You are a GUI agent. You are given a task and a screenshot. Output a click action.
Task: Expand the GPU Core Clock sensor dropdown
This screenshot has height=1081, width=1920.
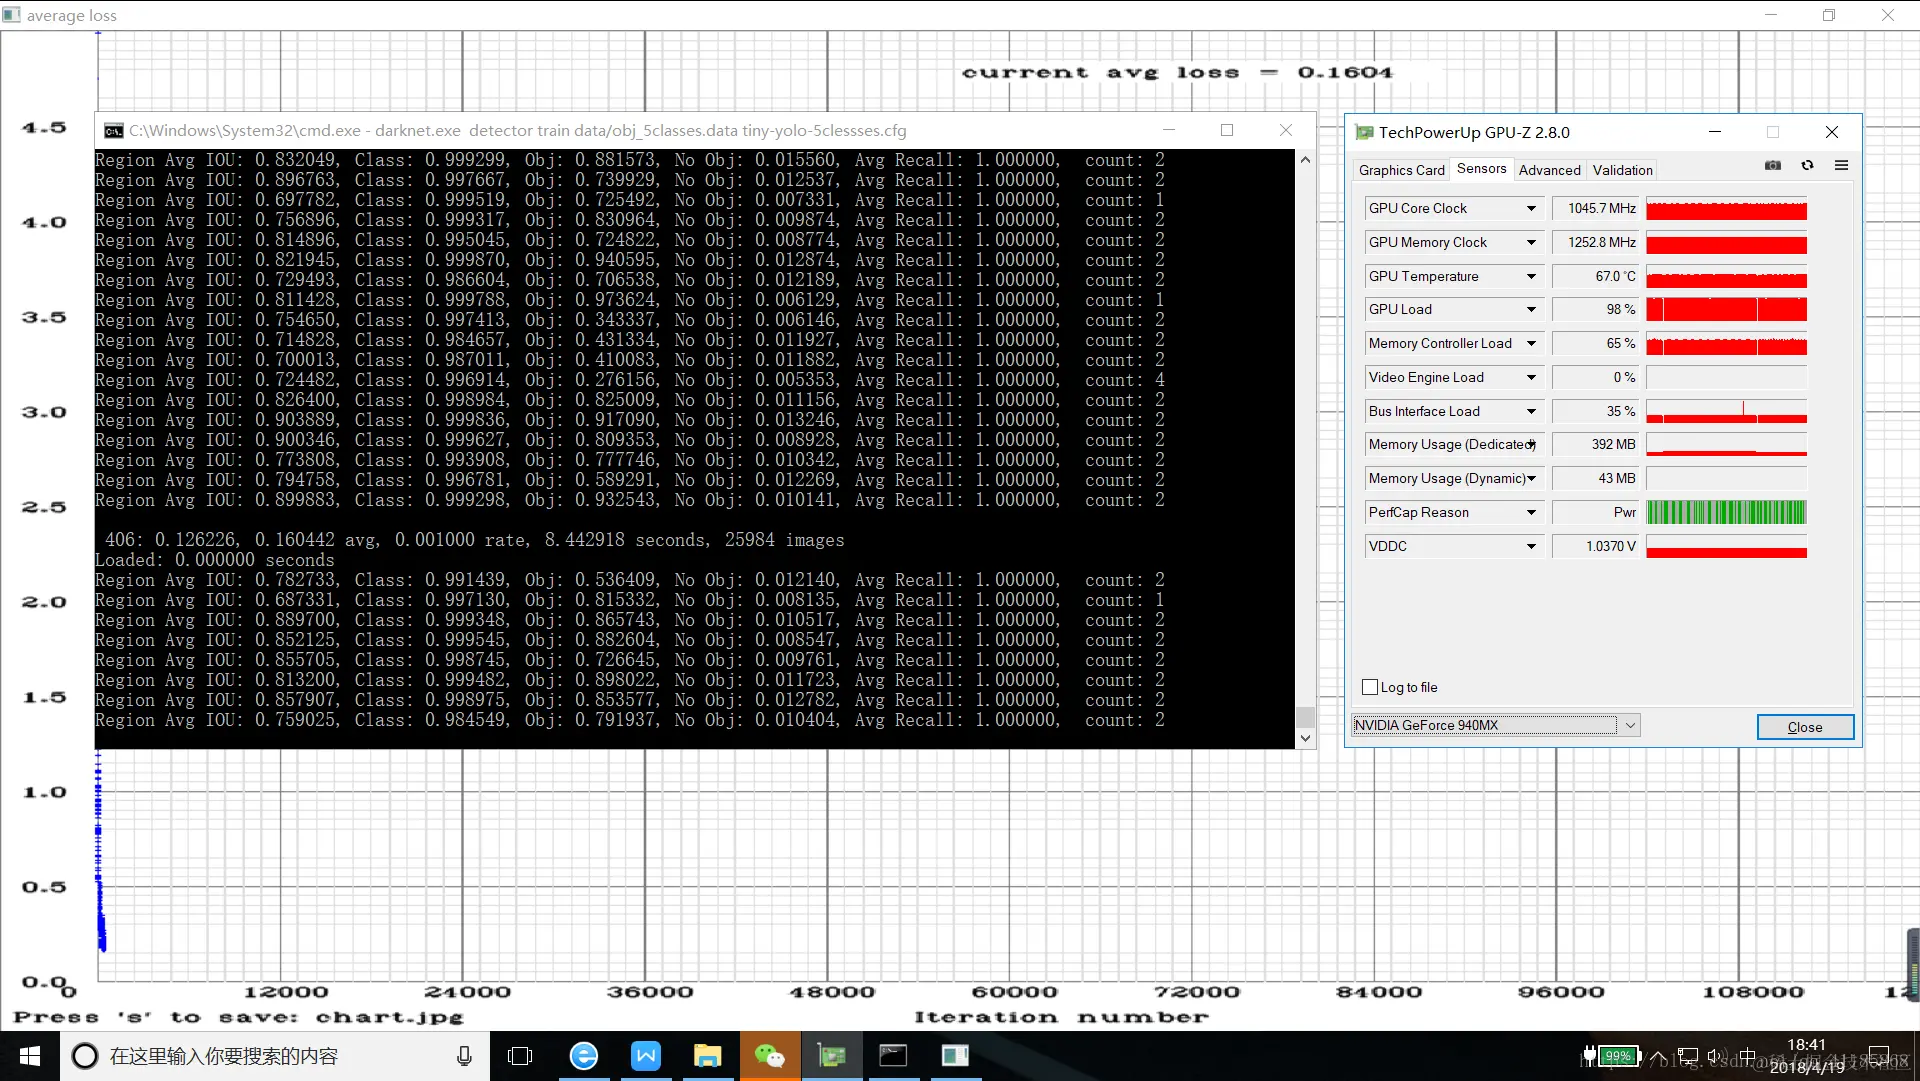(x=1531, y=209)
